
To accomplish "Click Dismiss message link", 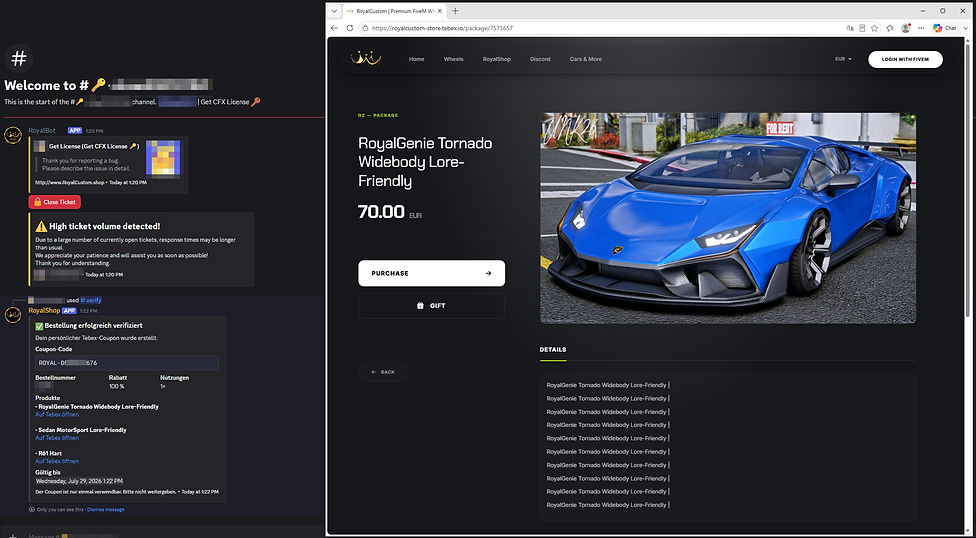I will tap(106, 509).
